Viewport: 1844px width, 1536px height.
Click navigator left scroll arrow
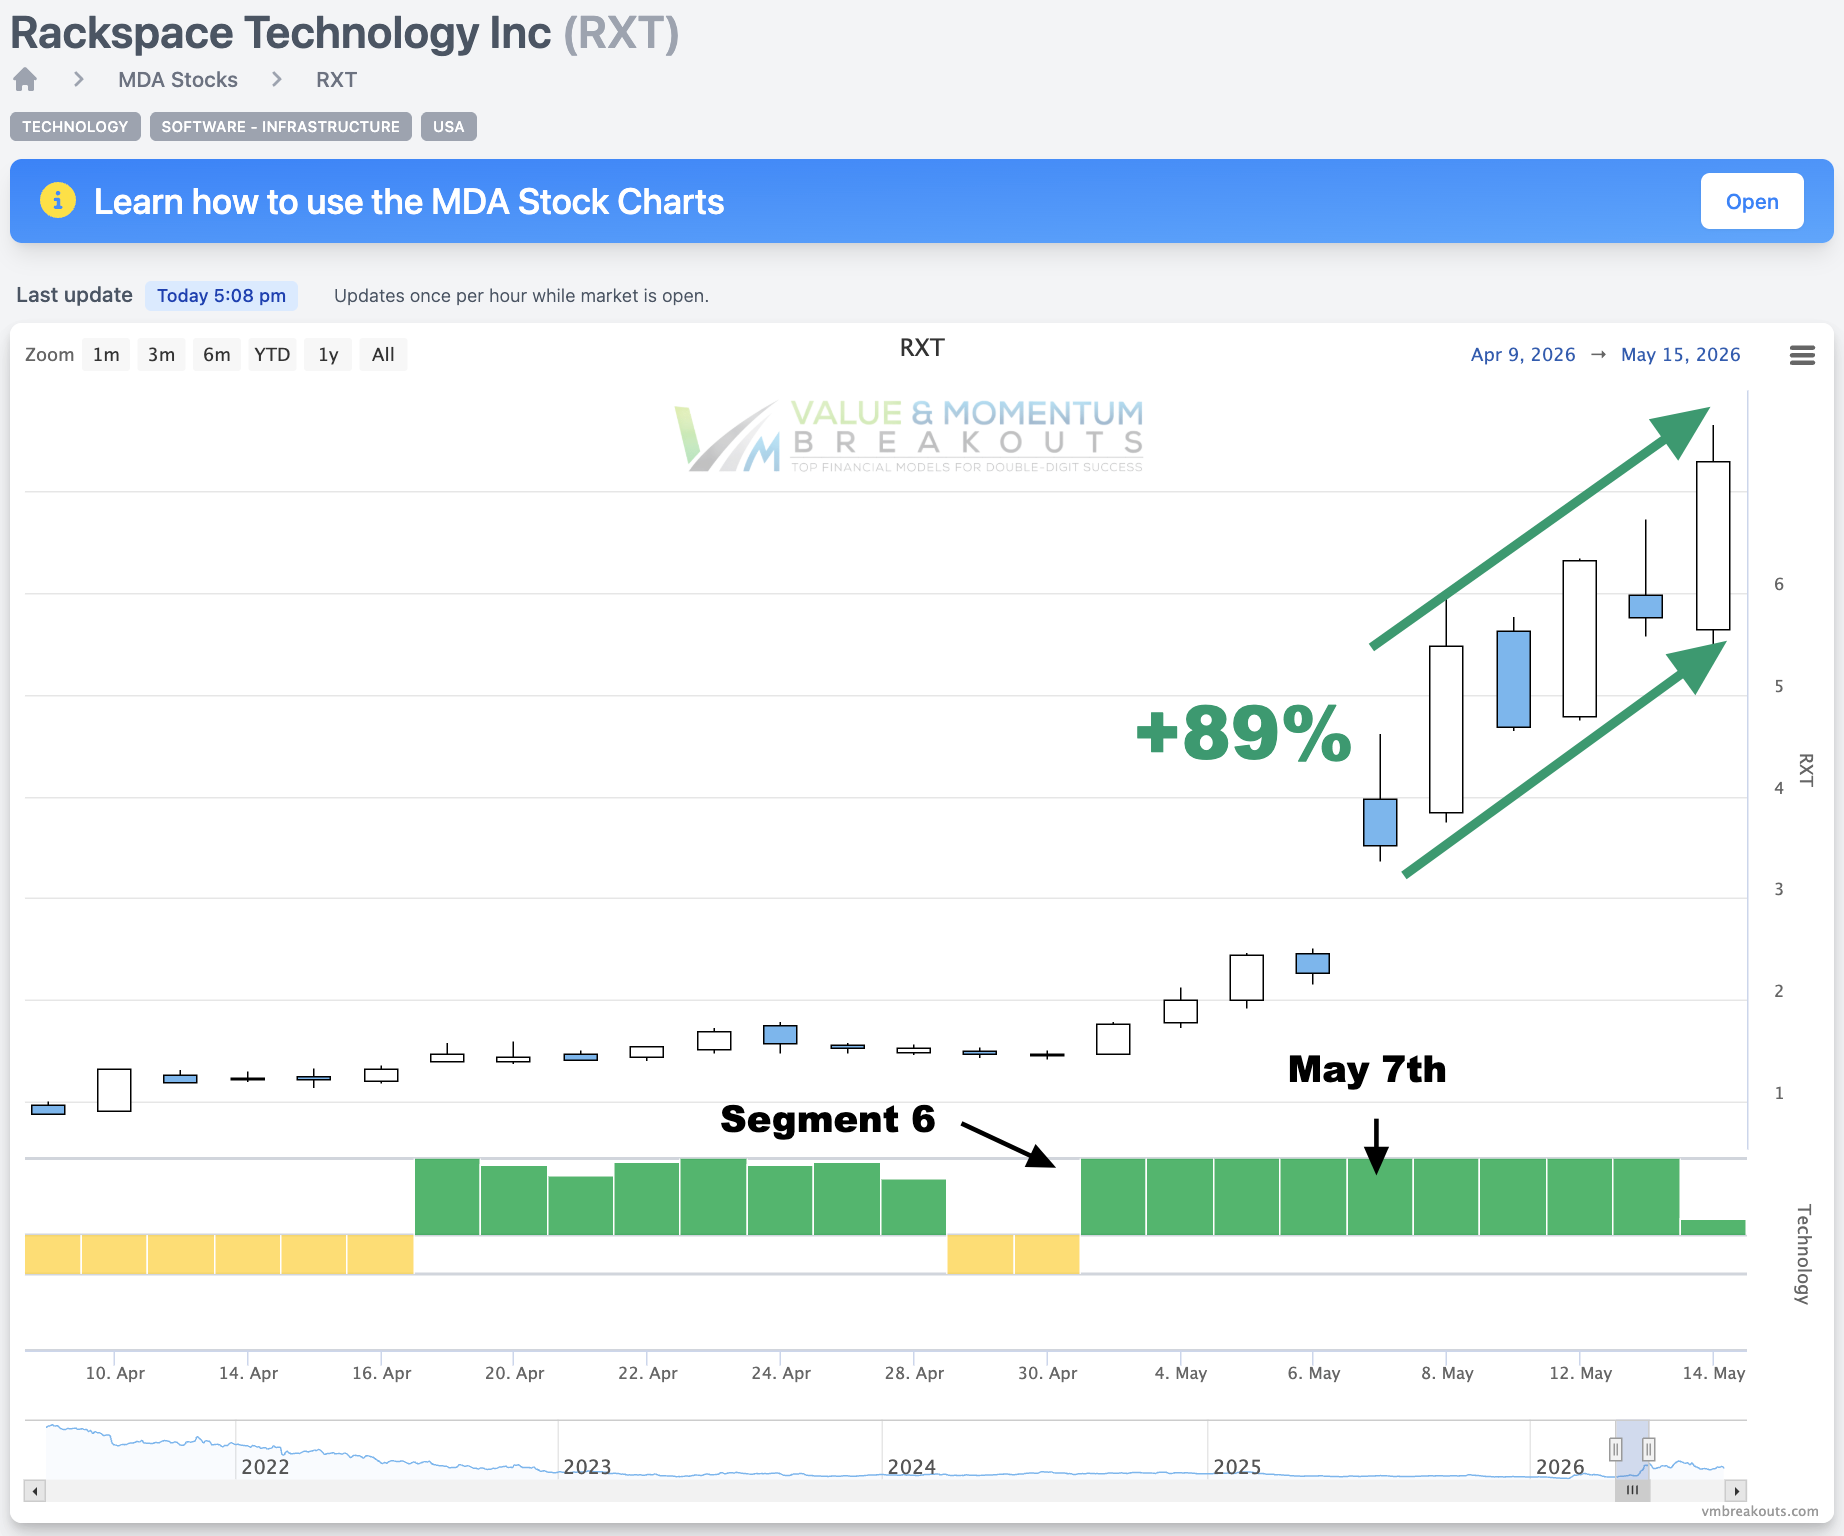35,1491
